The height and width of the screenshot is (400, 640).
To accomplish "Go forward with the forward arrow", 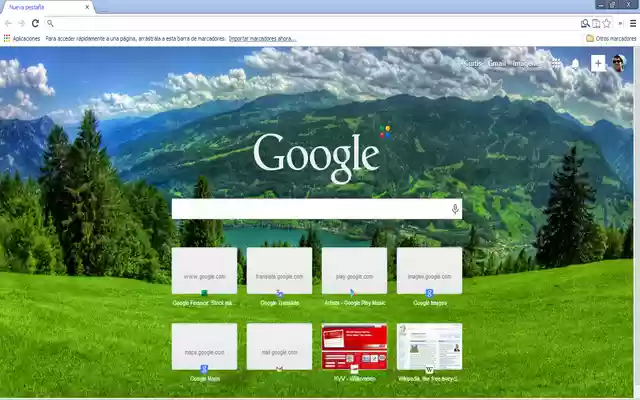I will pyautogui.click(x=22, y=23).
